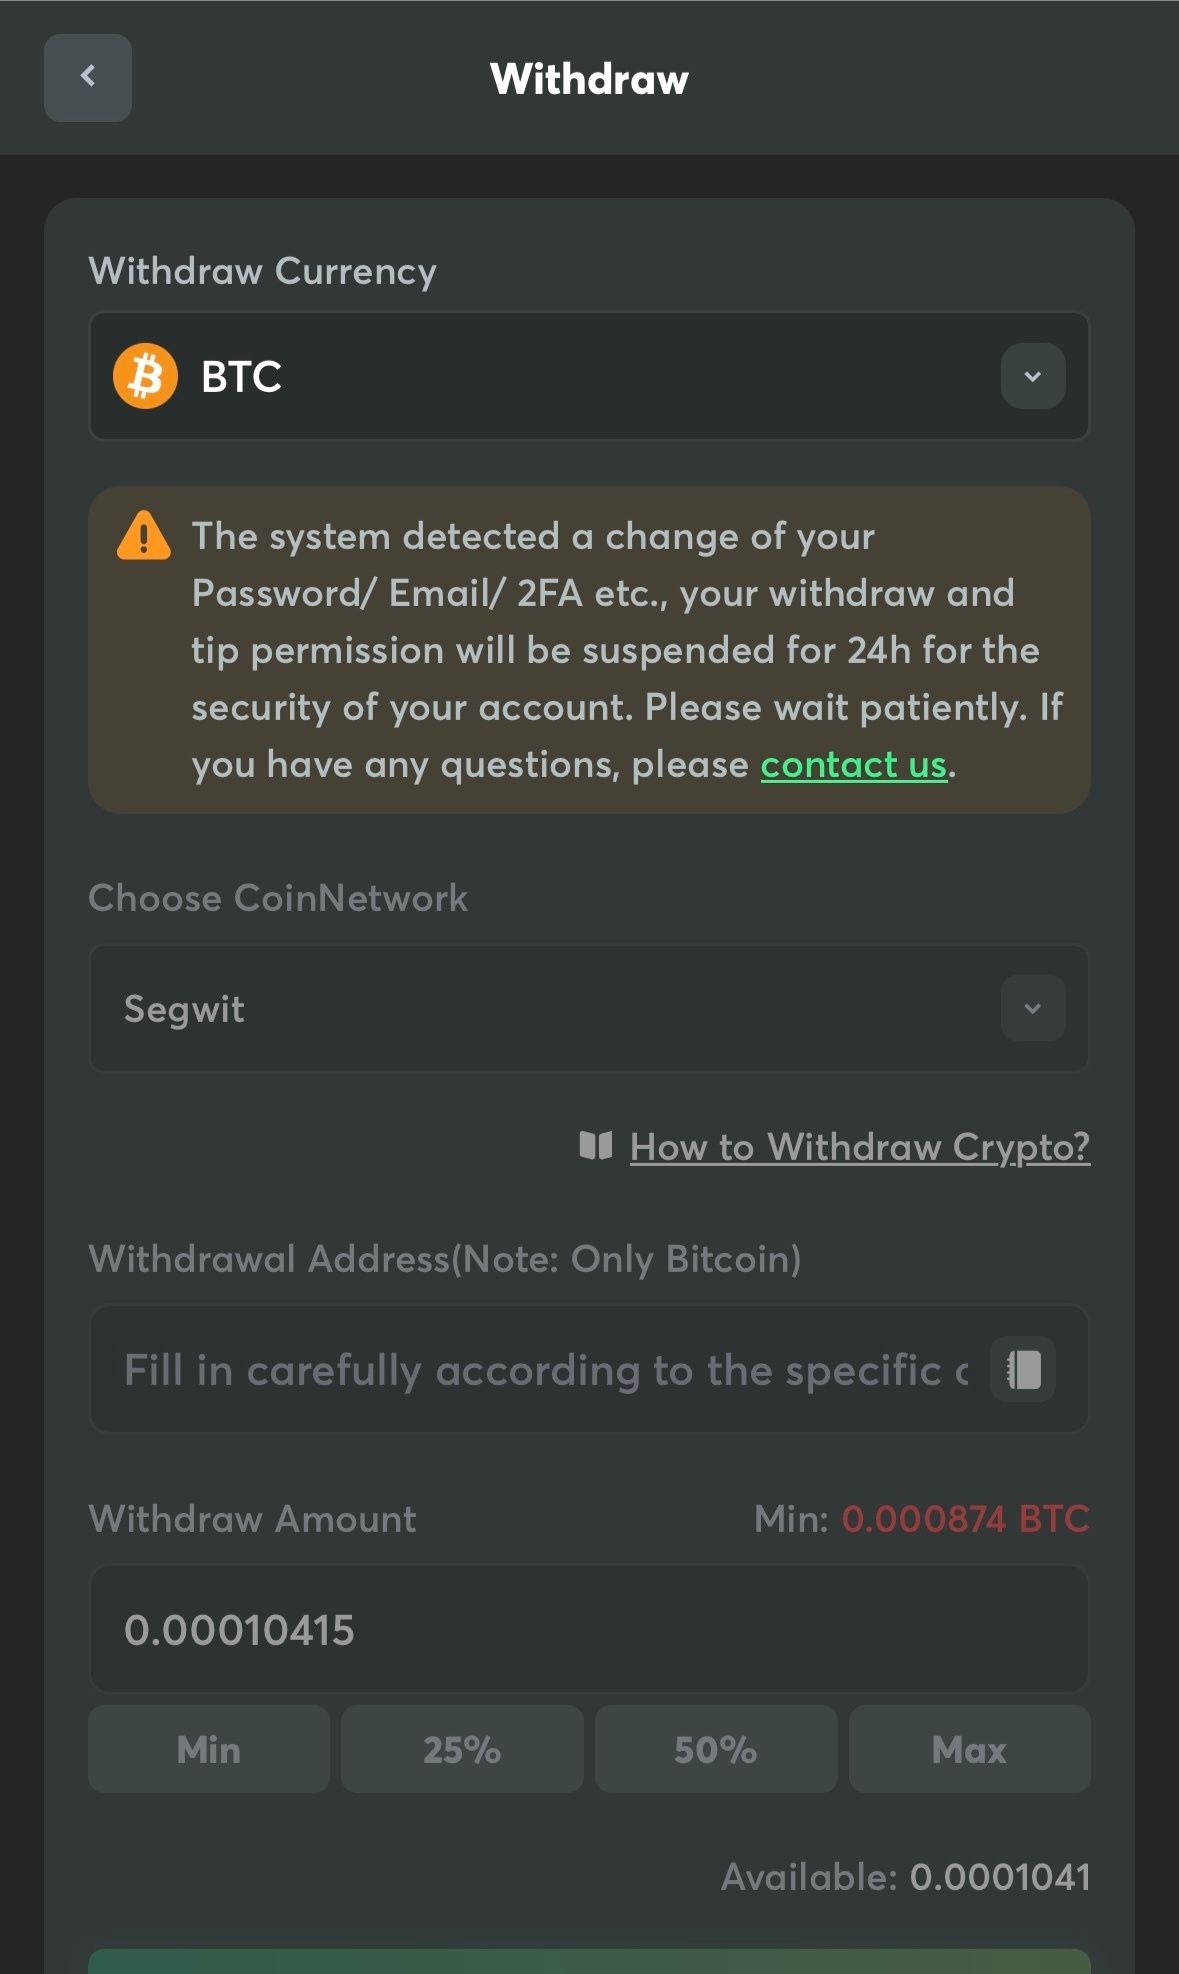Follow the green contact us link
Image resolution: width=1179 pixels, height=1974 pixels.
pyautogui.click(x=853, y=765)
